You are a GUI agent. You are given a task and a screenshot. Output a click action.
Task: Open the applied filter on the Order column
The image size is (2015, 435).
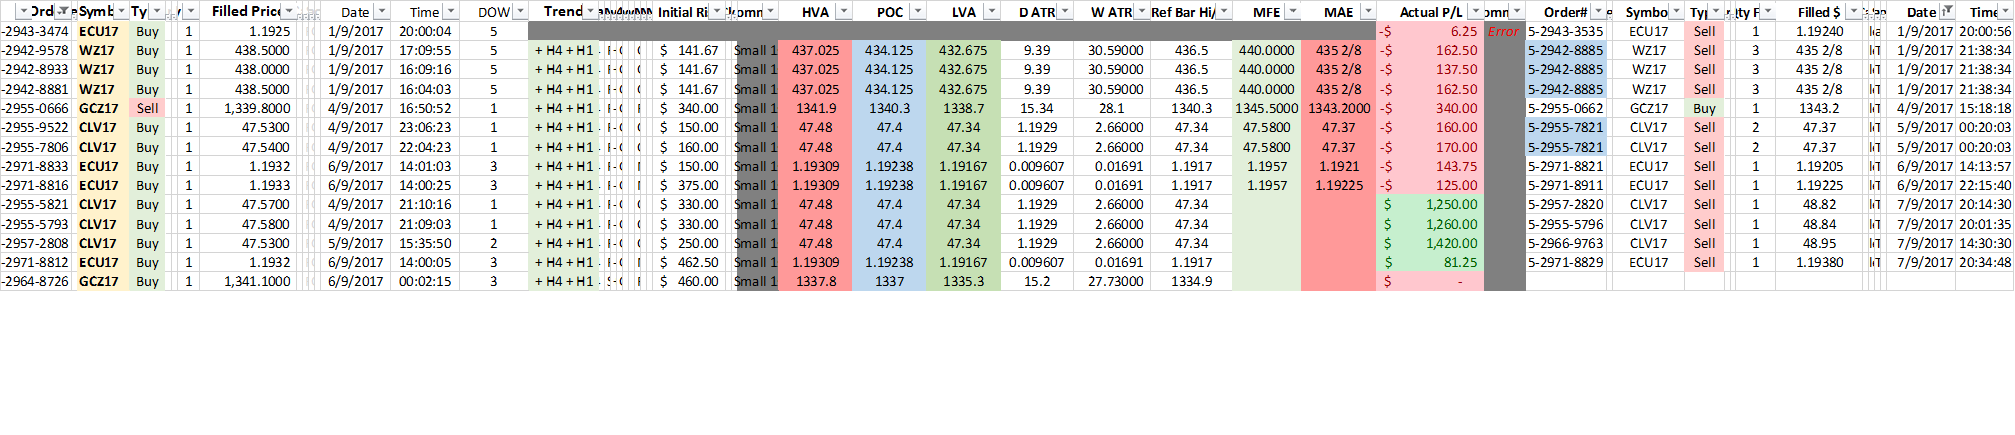coord(63,11)
